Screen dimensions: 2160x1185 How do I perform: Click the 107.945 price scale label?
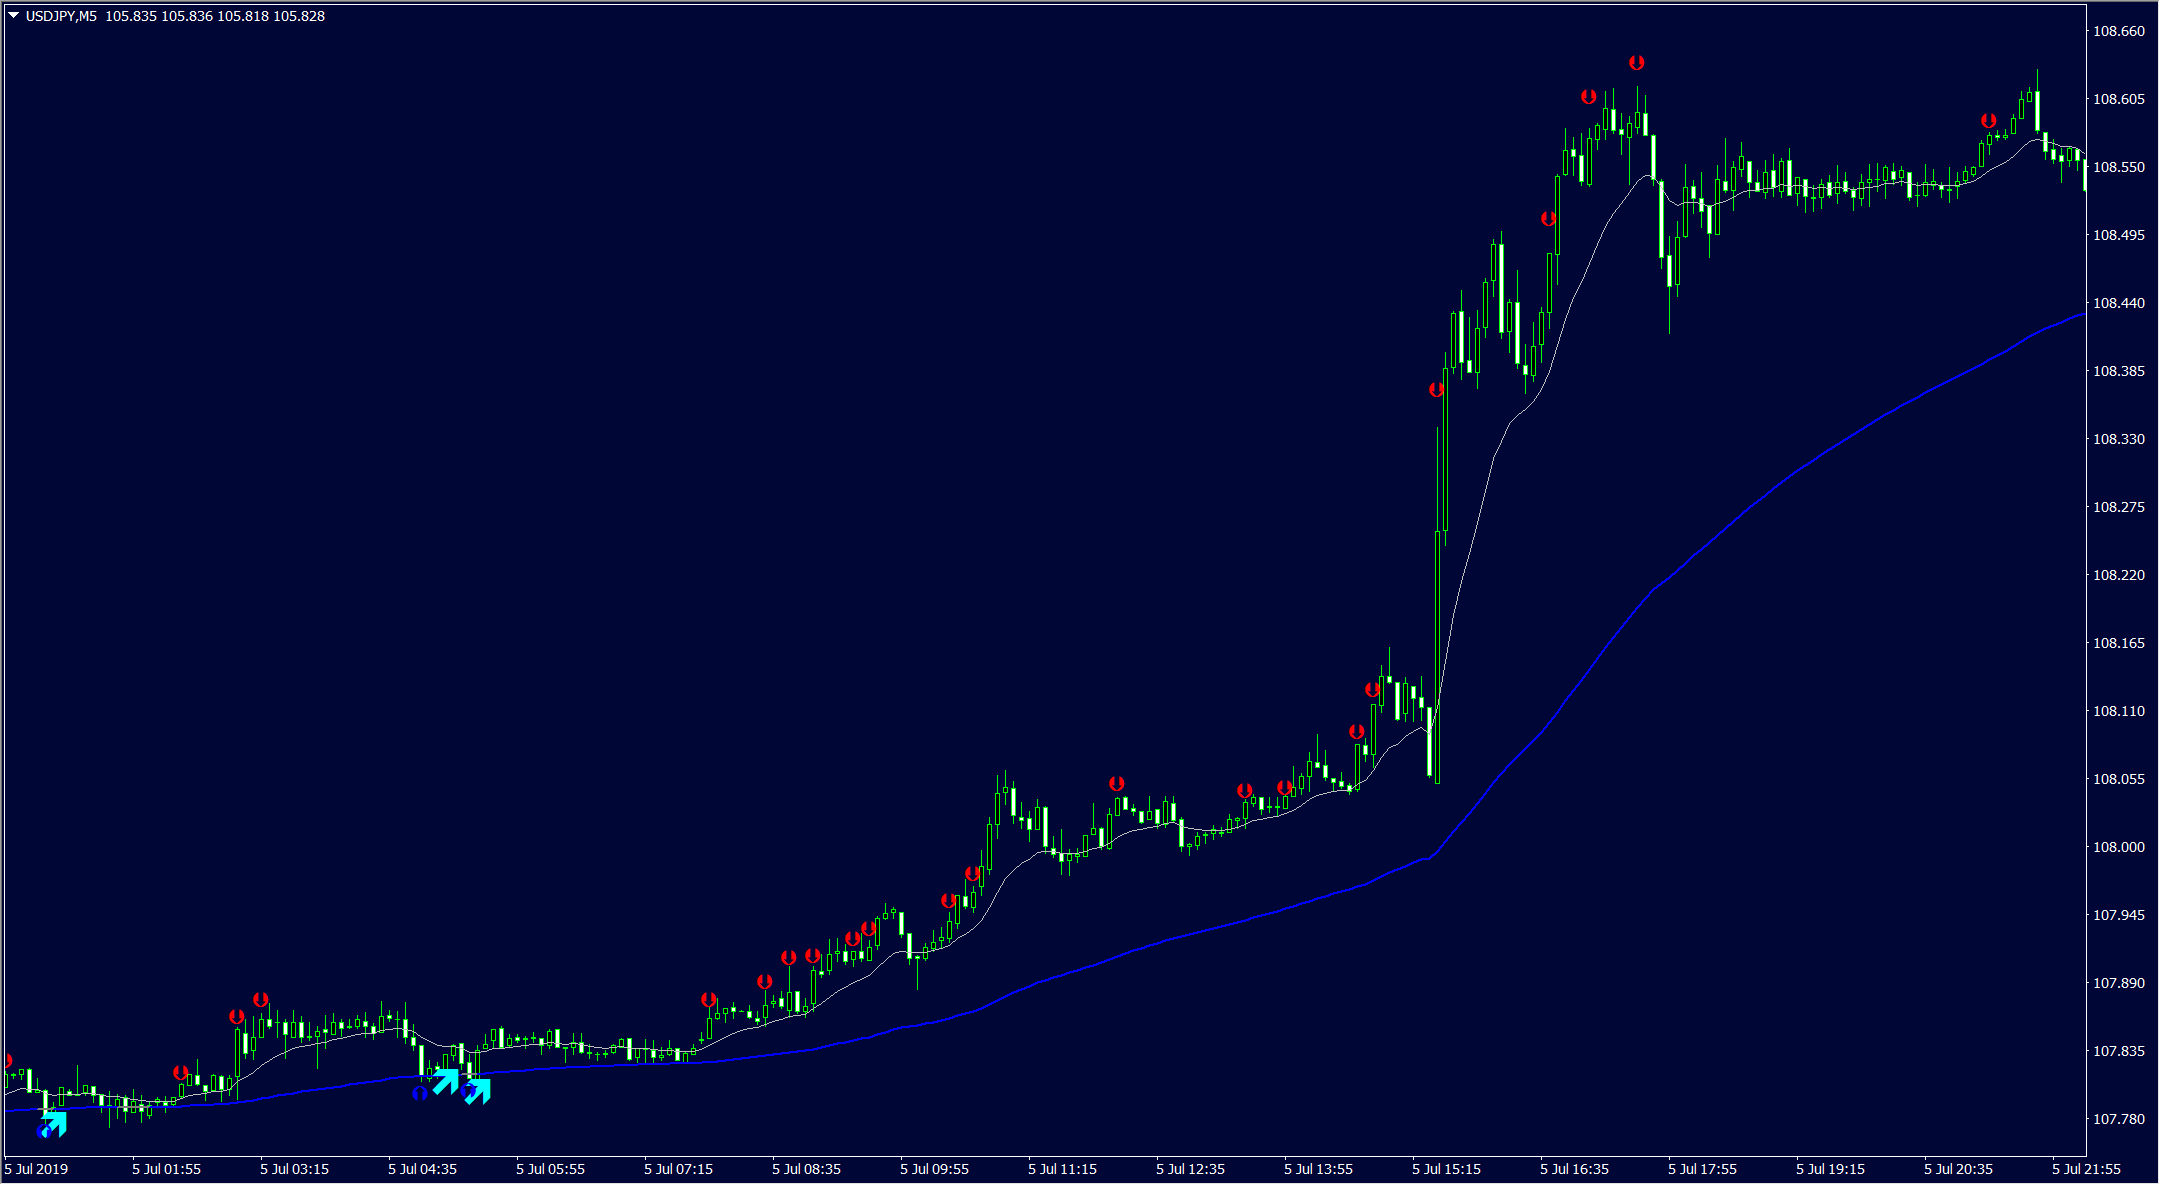(2119, 915)
